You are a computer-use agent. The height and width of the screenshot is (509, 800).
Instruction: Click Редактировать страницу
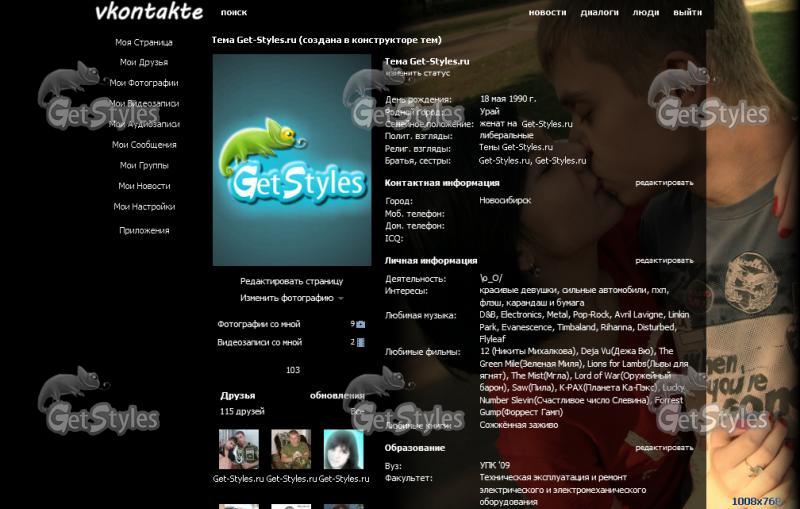click(291, 281)
